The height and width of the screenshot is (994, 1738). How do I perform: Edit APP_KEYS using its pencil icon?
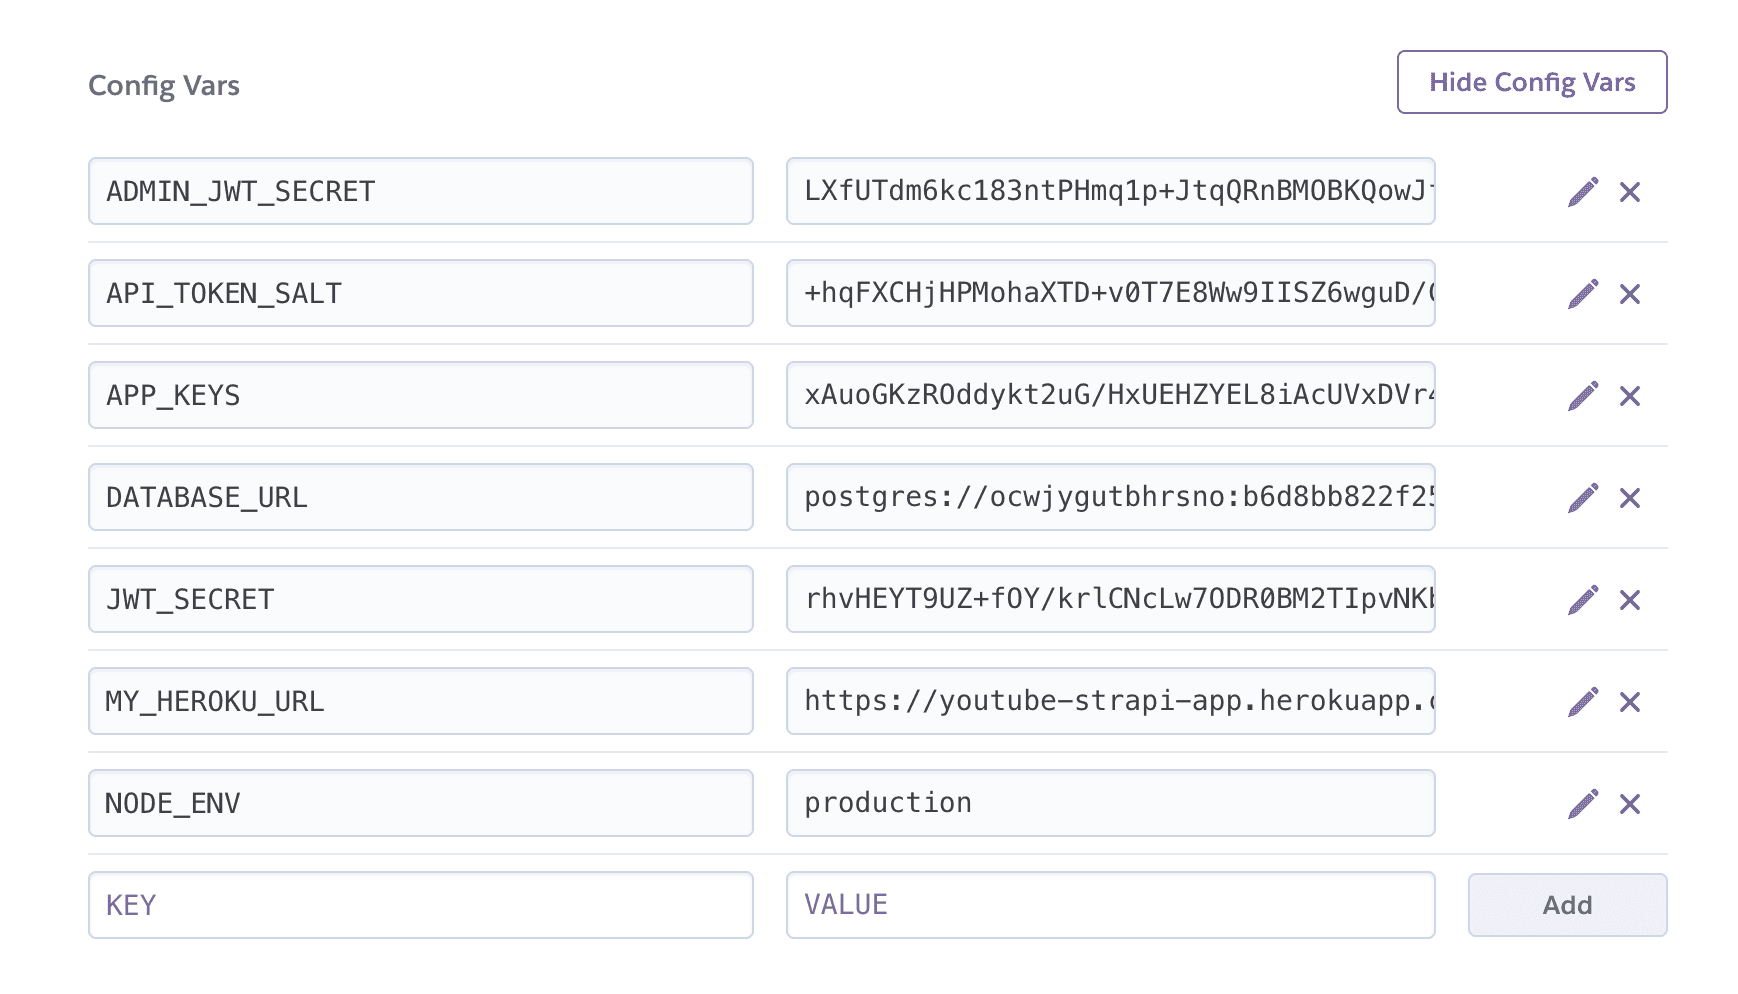pyautogui.click(x=1584, y=395)
